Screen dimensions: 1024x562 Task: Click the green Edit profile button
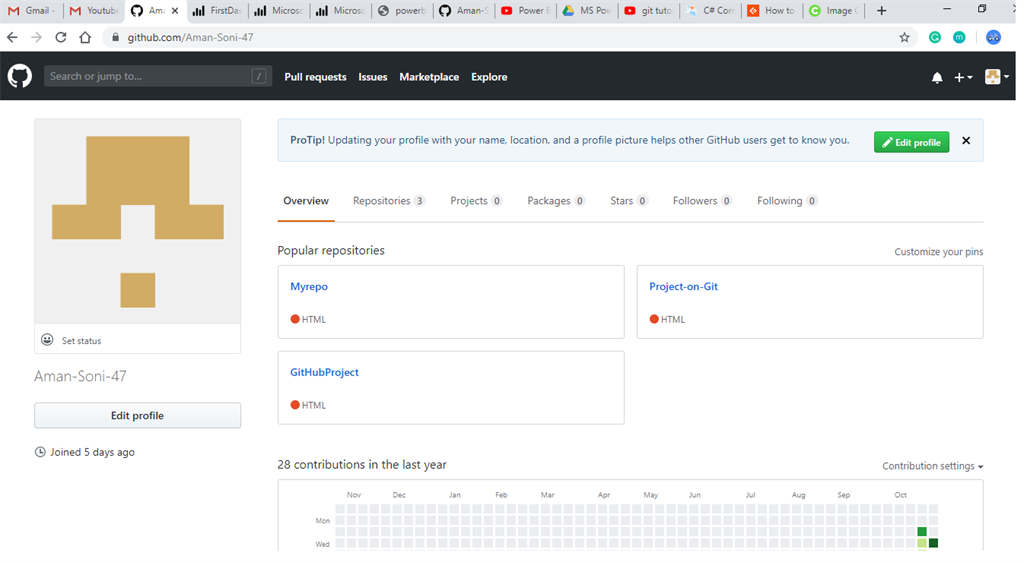pos(911,142)
